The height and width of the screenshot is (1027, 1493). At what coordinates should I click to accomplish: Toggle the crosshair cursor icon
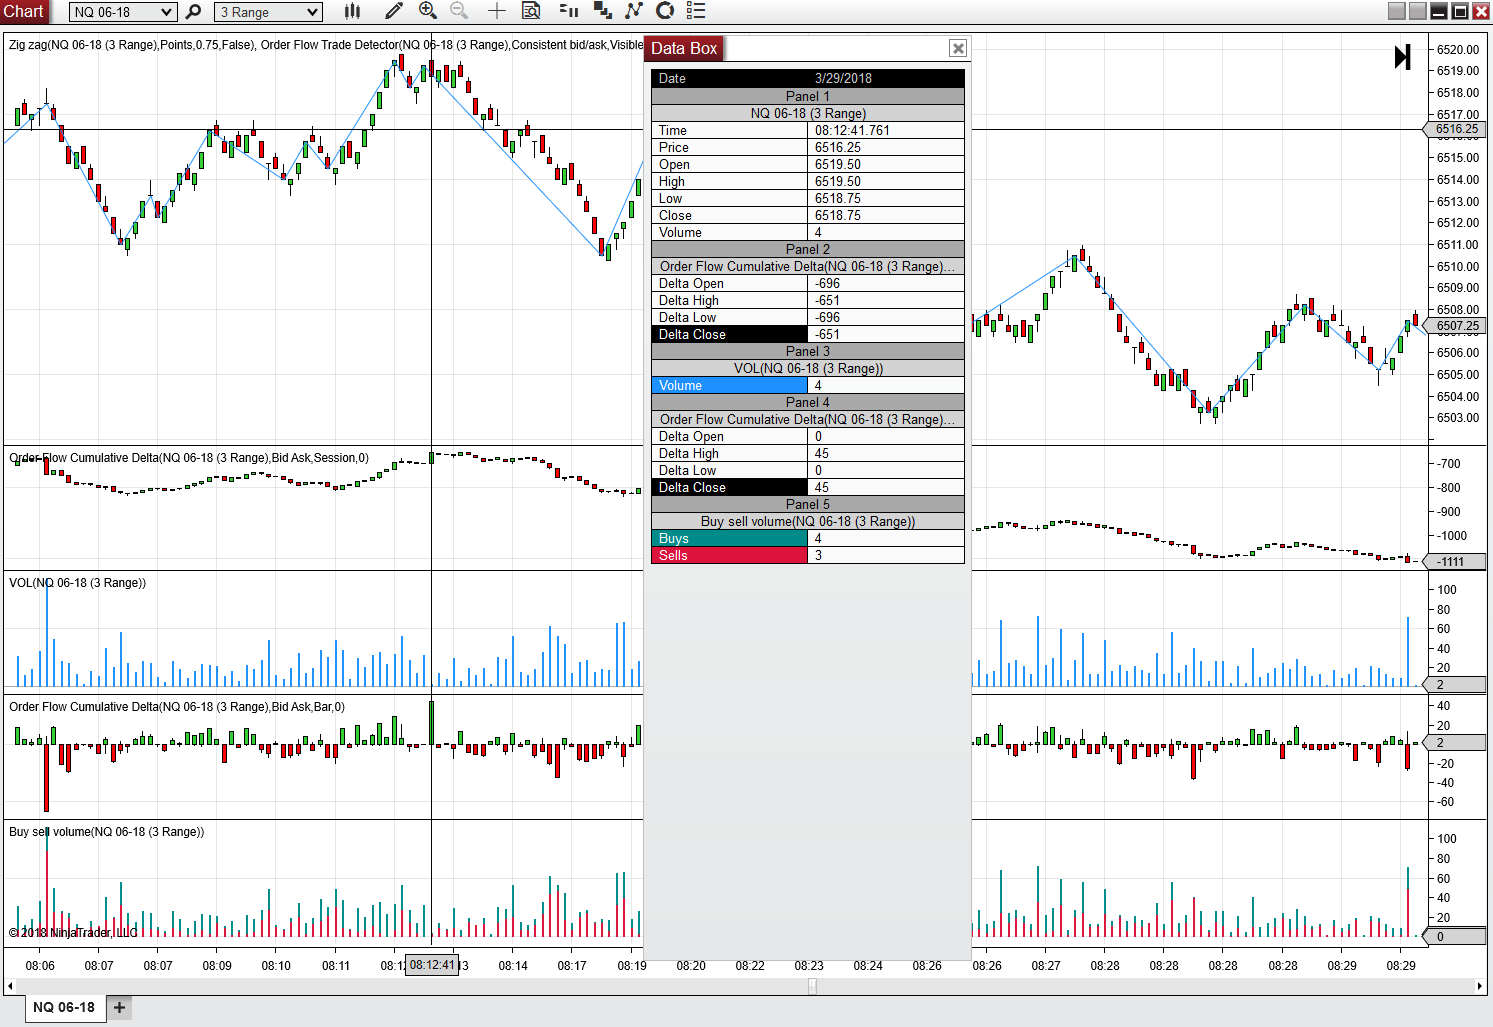click(x=496, y=11)
